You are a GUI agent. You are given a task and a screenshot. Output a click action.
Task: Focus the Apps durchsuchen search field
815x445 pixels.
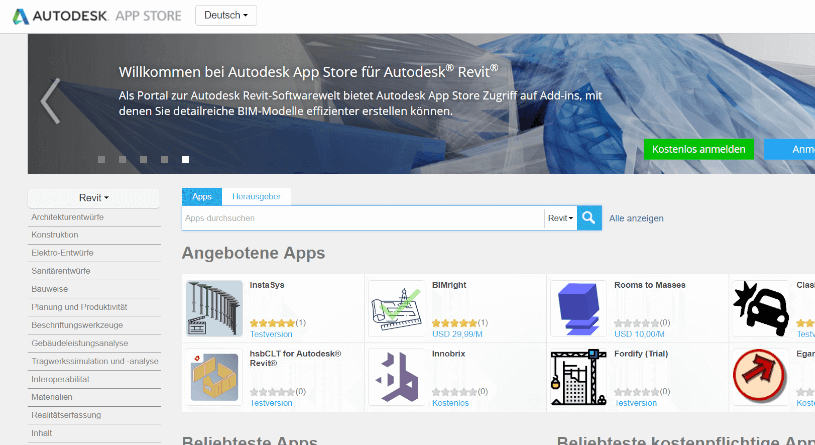click(x=363, y=218)
